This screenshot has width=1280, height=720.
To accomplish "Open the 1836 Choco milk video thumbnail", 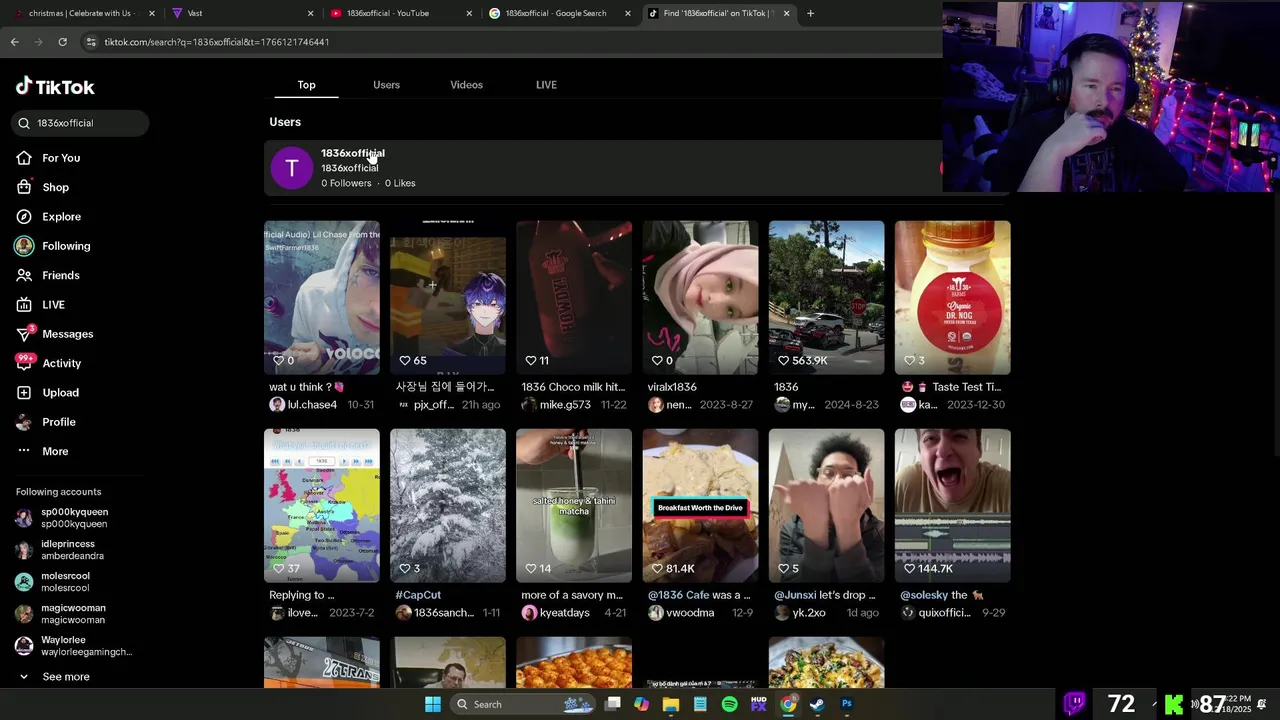I will [x=574, y=297].
